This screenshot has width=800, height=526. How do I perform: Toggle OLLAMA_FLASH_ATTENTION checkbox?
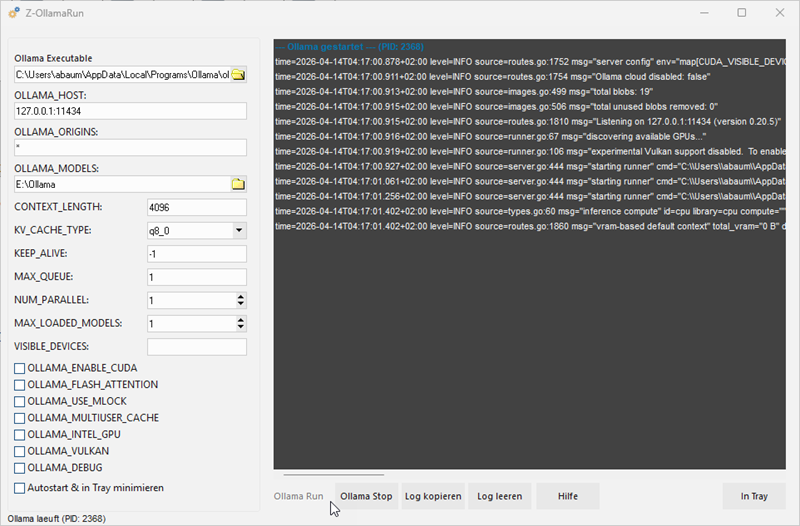[20, 385]
